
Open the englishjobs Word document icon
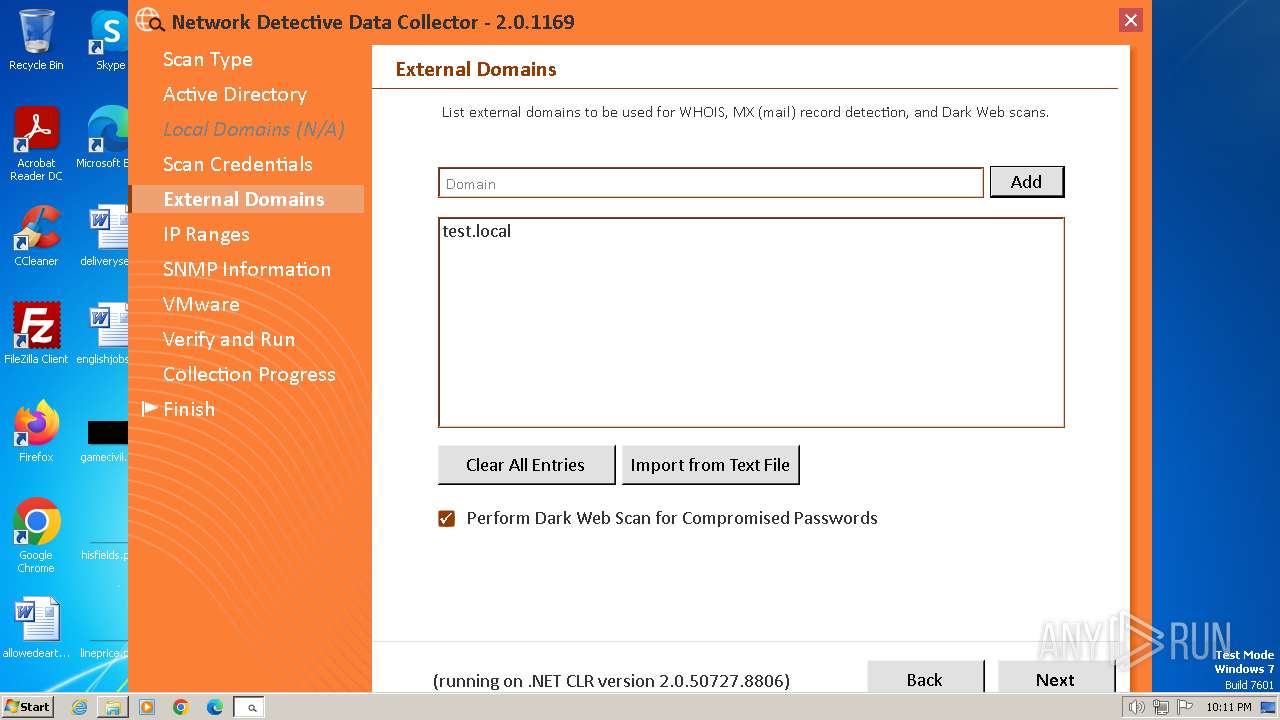(x=104, y=334)
